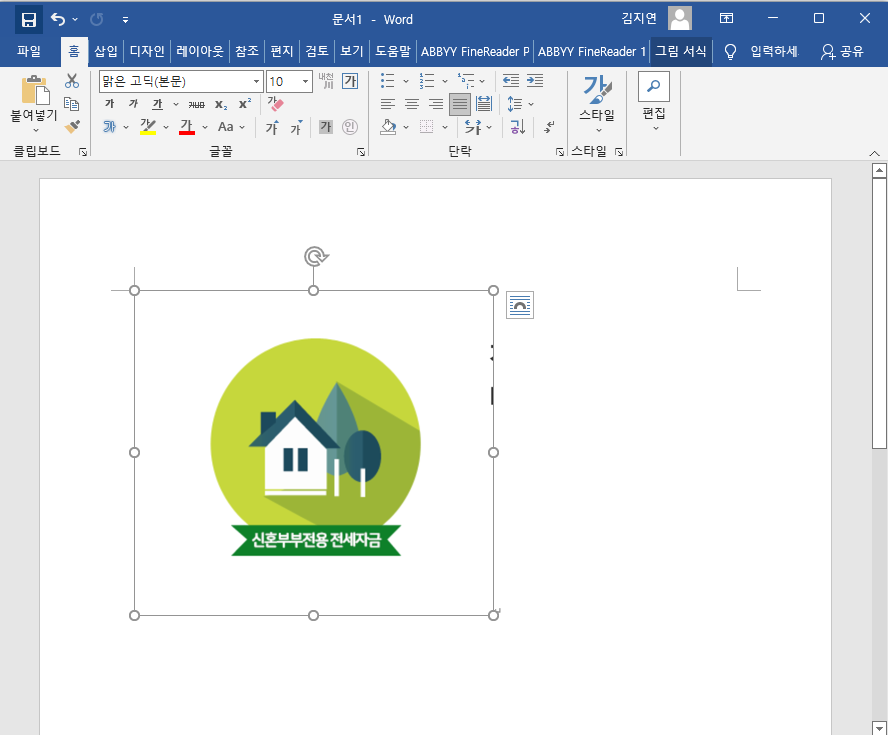Toggle strikethrough formatting
888x735 pixels.
(x=197, y=104)
